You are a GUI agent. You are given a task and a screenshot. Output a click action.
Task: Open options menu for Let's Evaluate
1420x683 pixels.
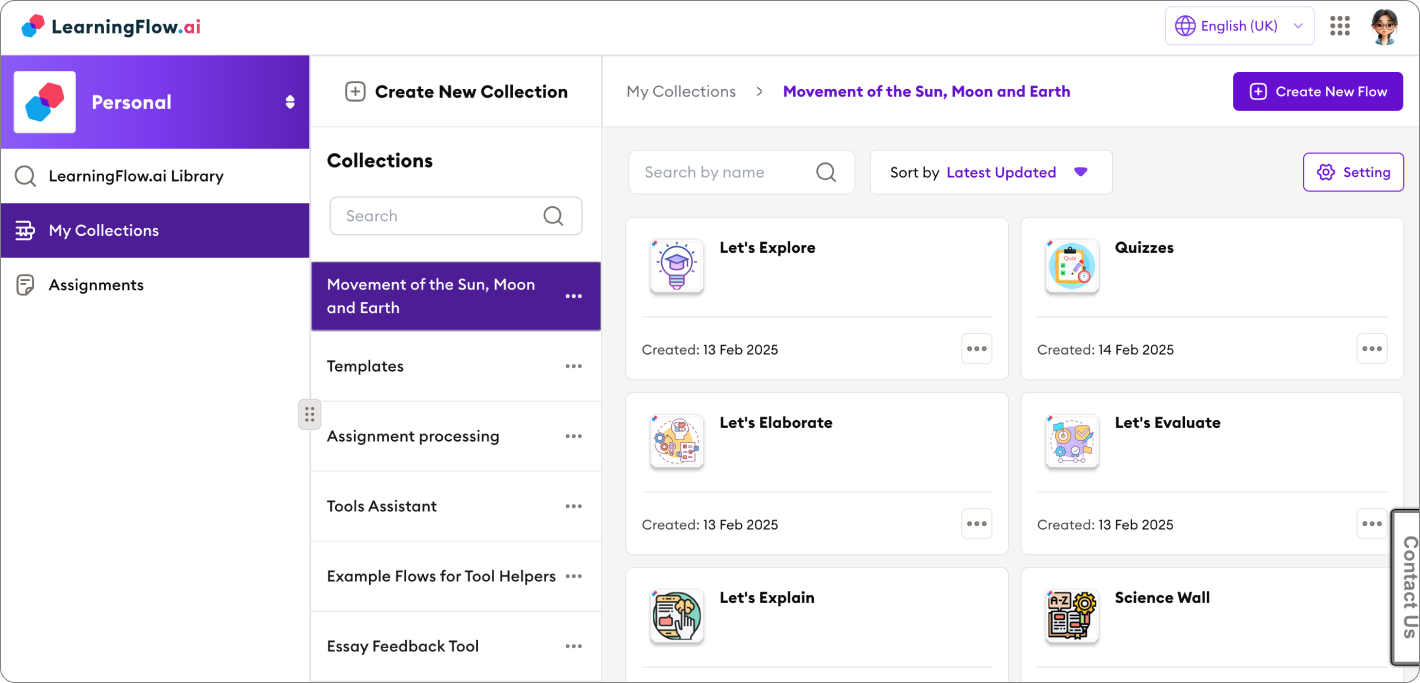pyautogui.click(x=1372, y=524)
